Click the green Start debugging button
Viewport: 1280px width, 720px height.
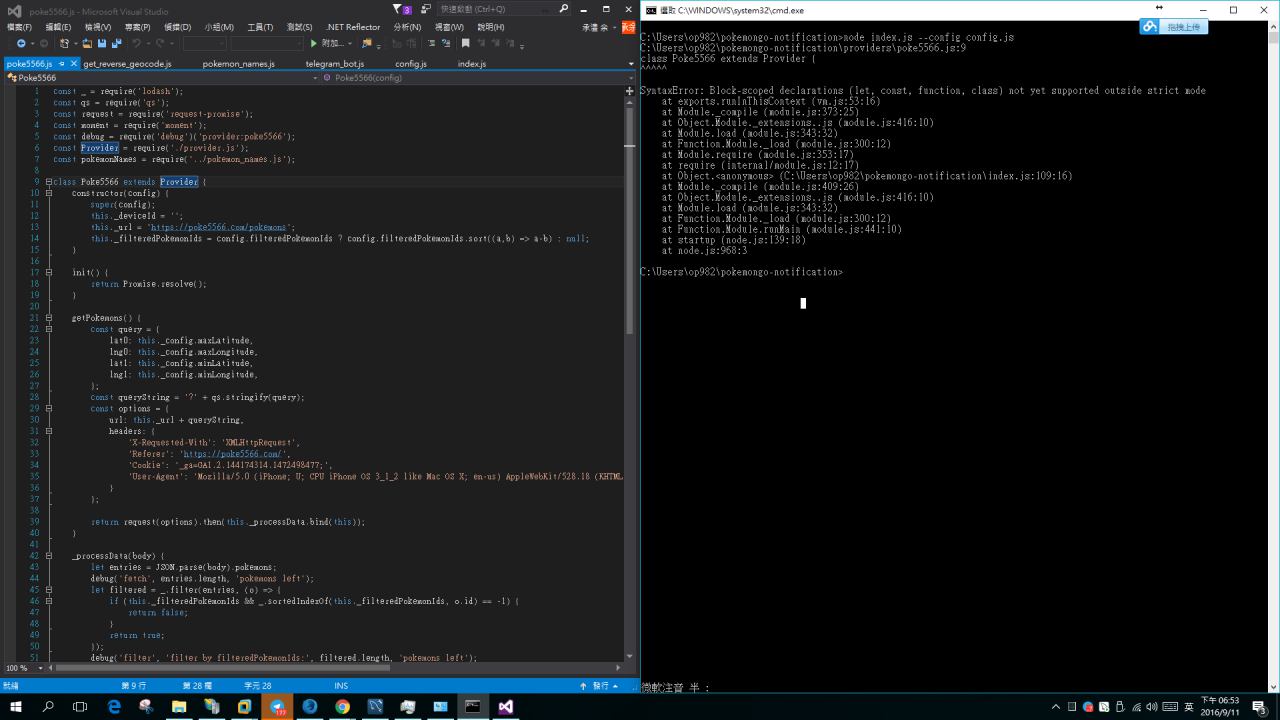click(313, 44)
